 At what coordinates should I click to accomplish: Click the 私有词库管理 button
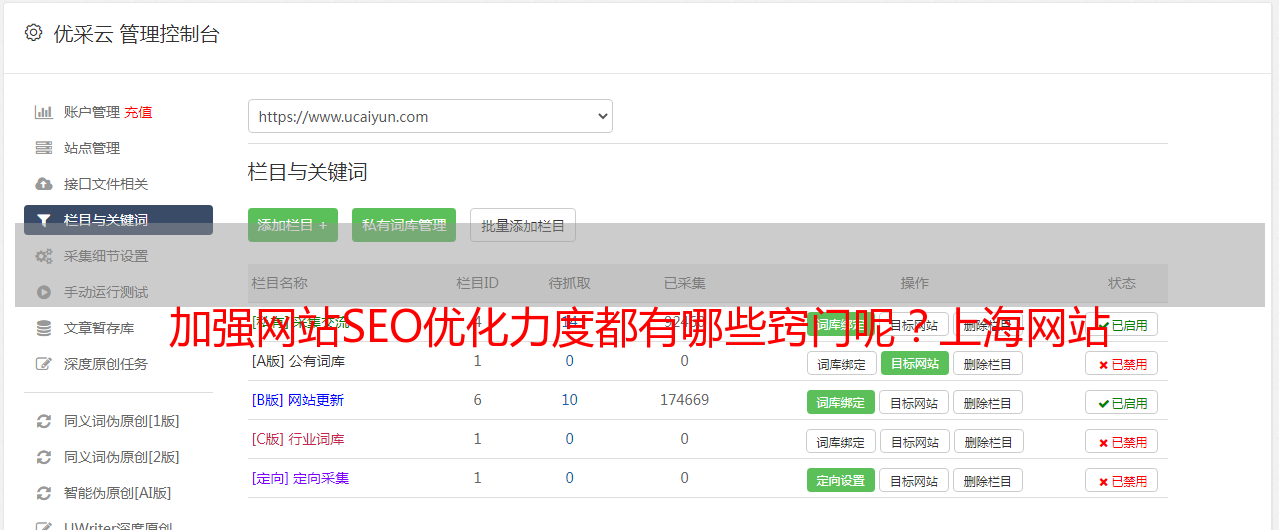(x=404, y=225)
